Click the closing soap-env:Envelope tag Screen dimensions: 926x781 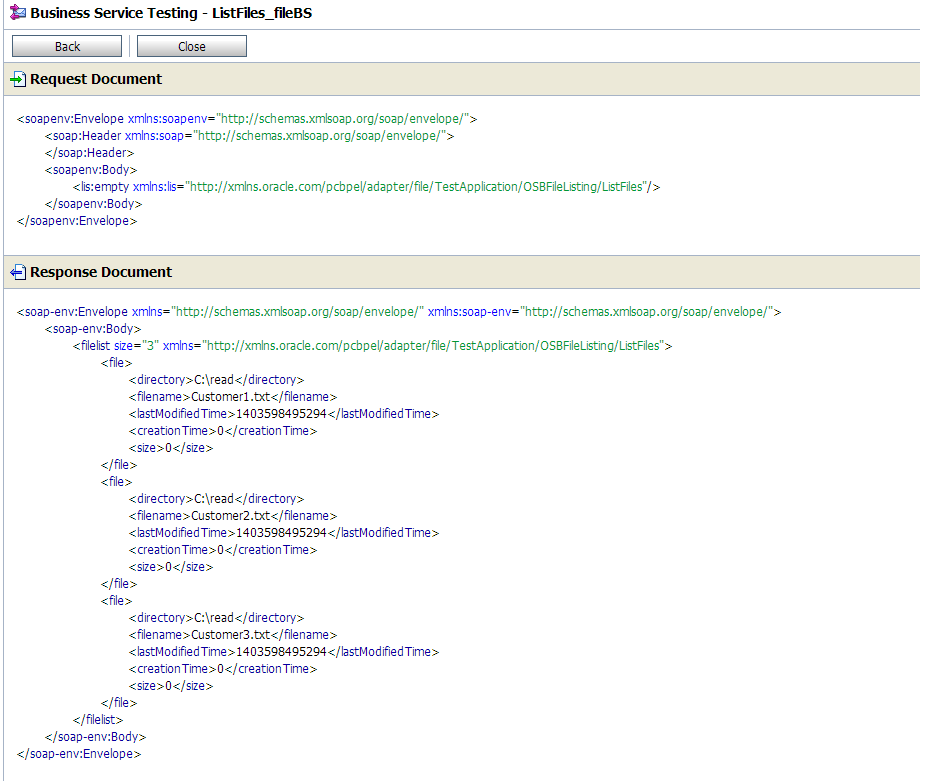[x=79, y=754]
